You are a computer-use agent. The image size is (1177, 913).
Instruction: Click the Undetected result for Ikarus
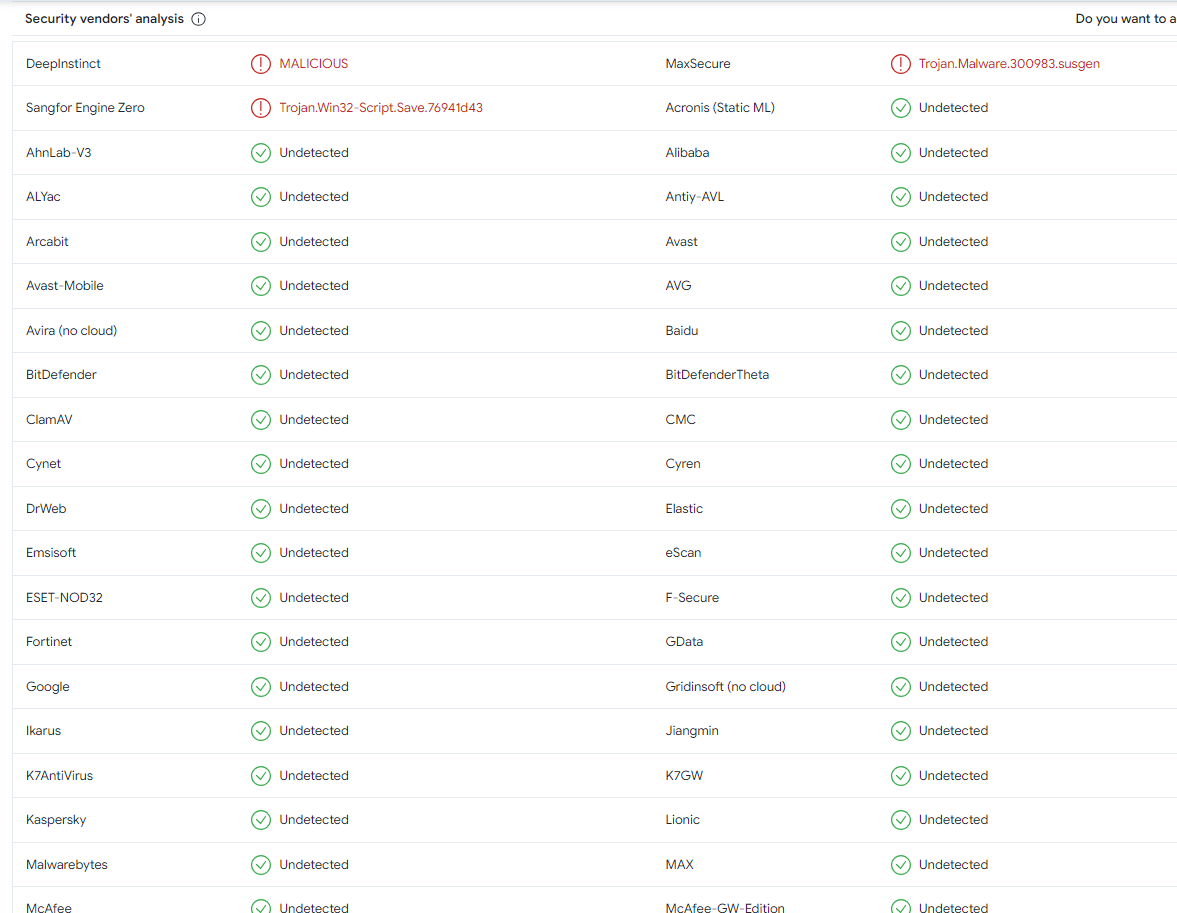tap(314, 731)
